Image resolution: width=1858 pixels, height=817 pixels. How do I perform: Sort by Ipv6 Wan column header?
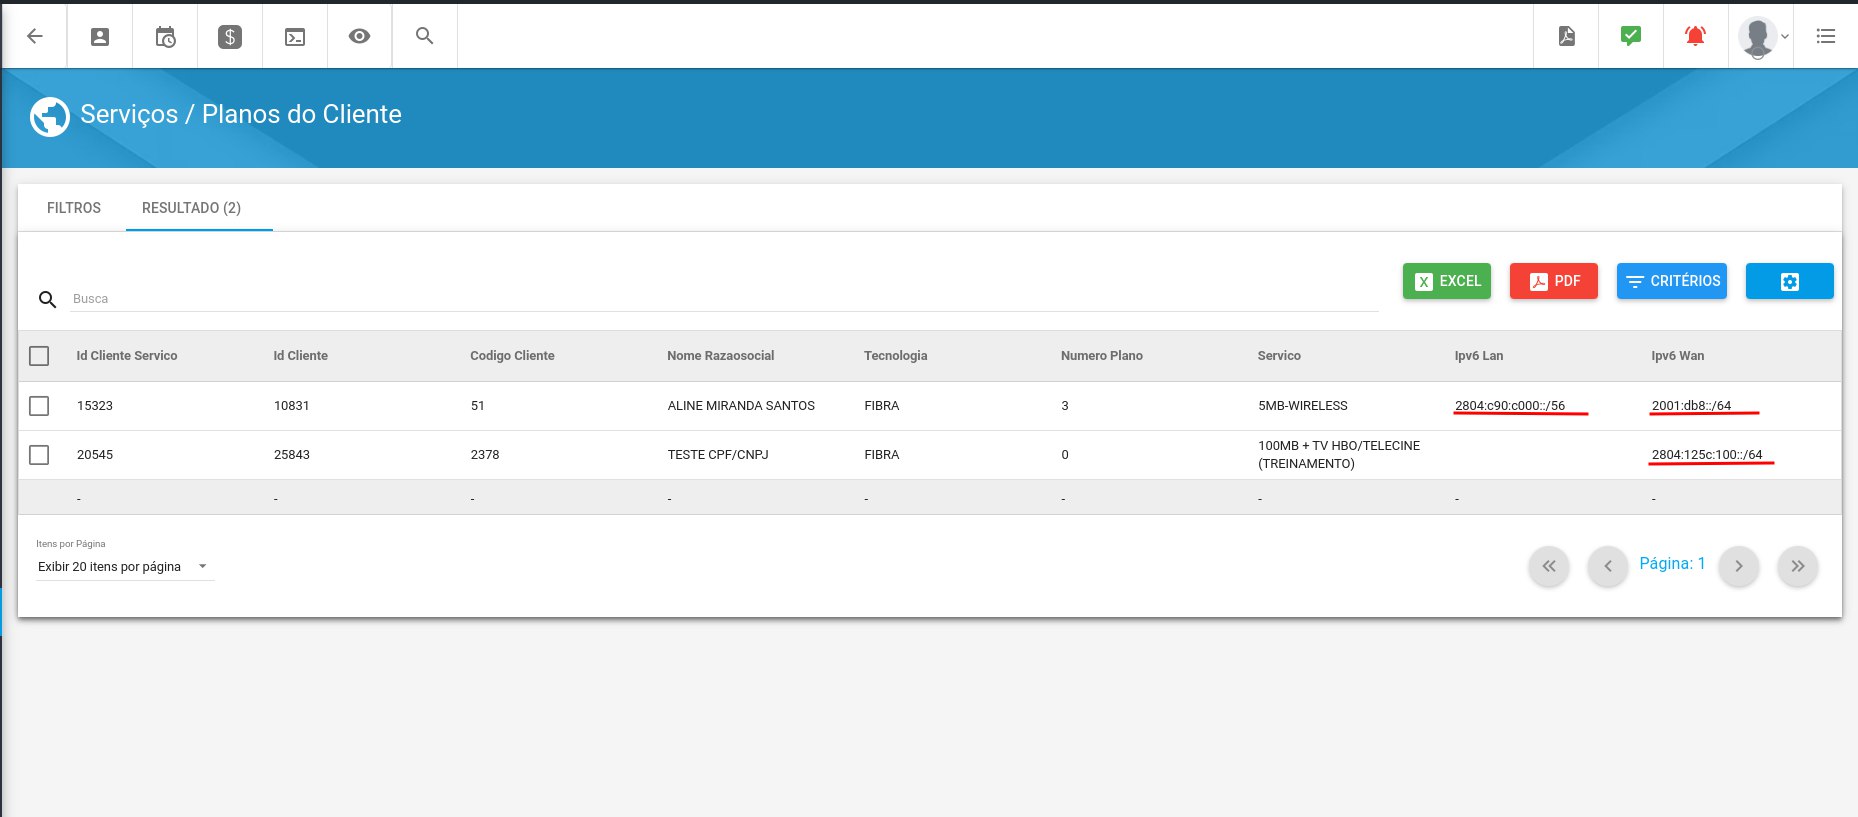1677,356
